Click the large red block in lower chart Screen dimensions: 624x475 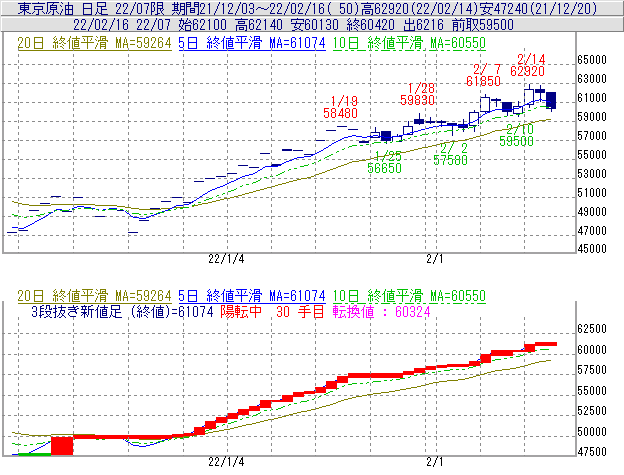[x=62, y=446]
